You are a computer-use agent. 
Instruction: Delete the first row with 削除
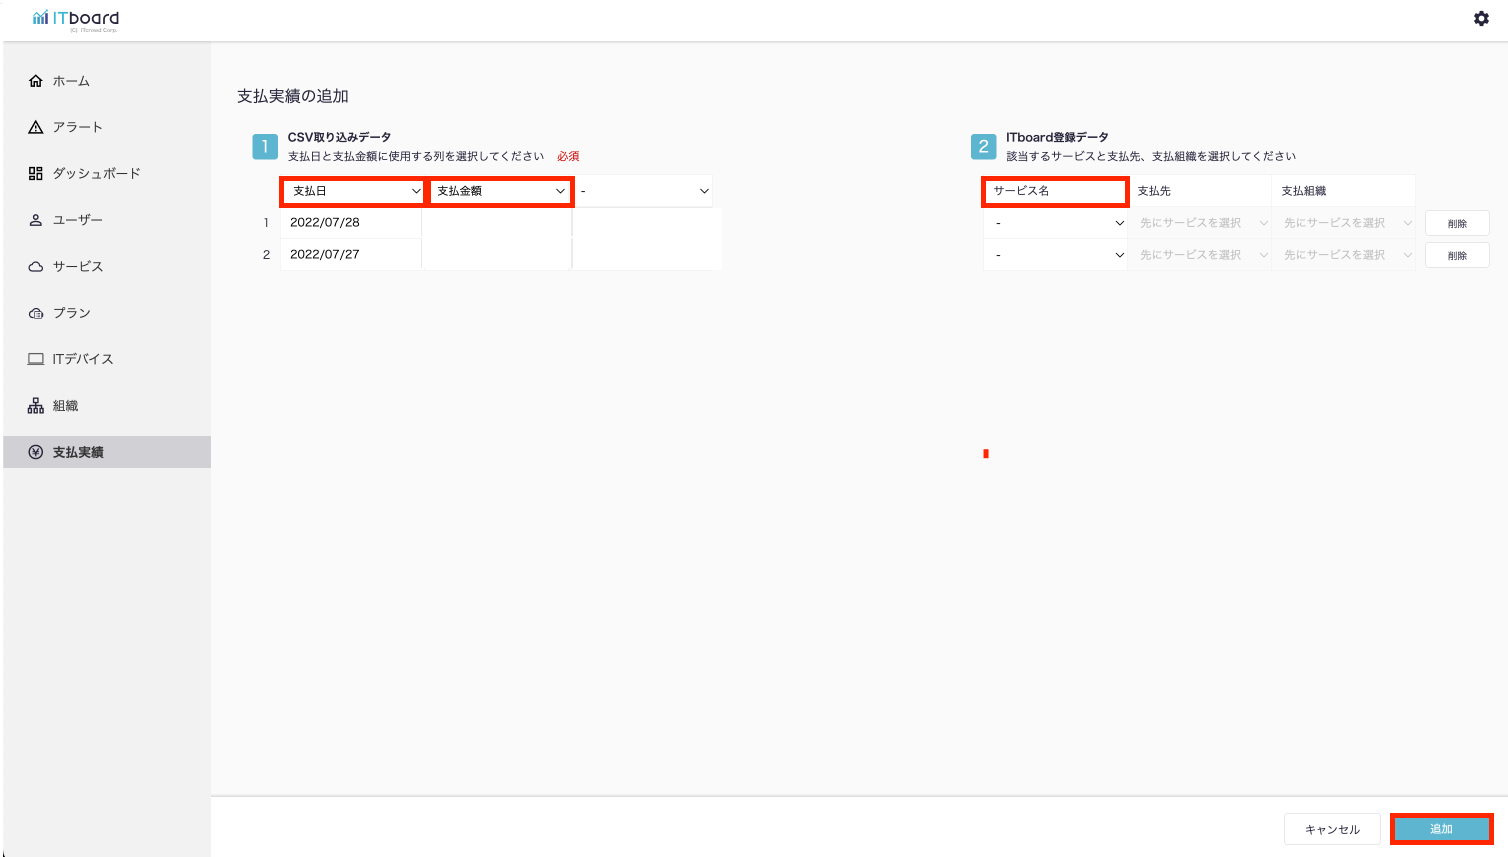click(1457, 223)
